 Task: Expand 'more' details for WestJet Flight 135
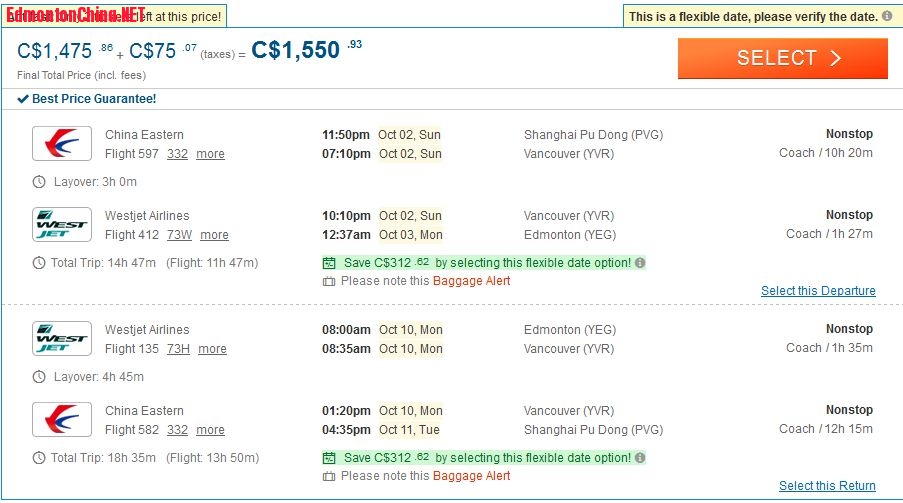tap(213, 349)
